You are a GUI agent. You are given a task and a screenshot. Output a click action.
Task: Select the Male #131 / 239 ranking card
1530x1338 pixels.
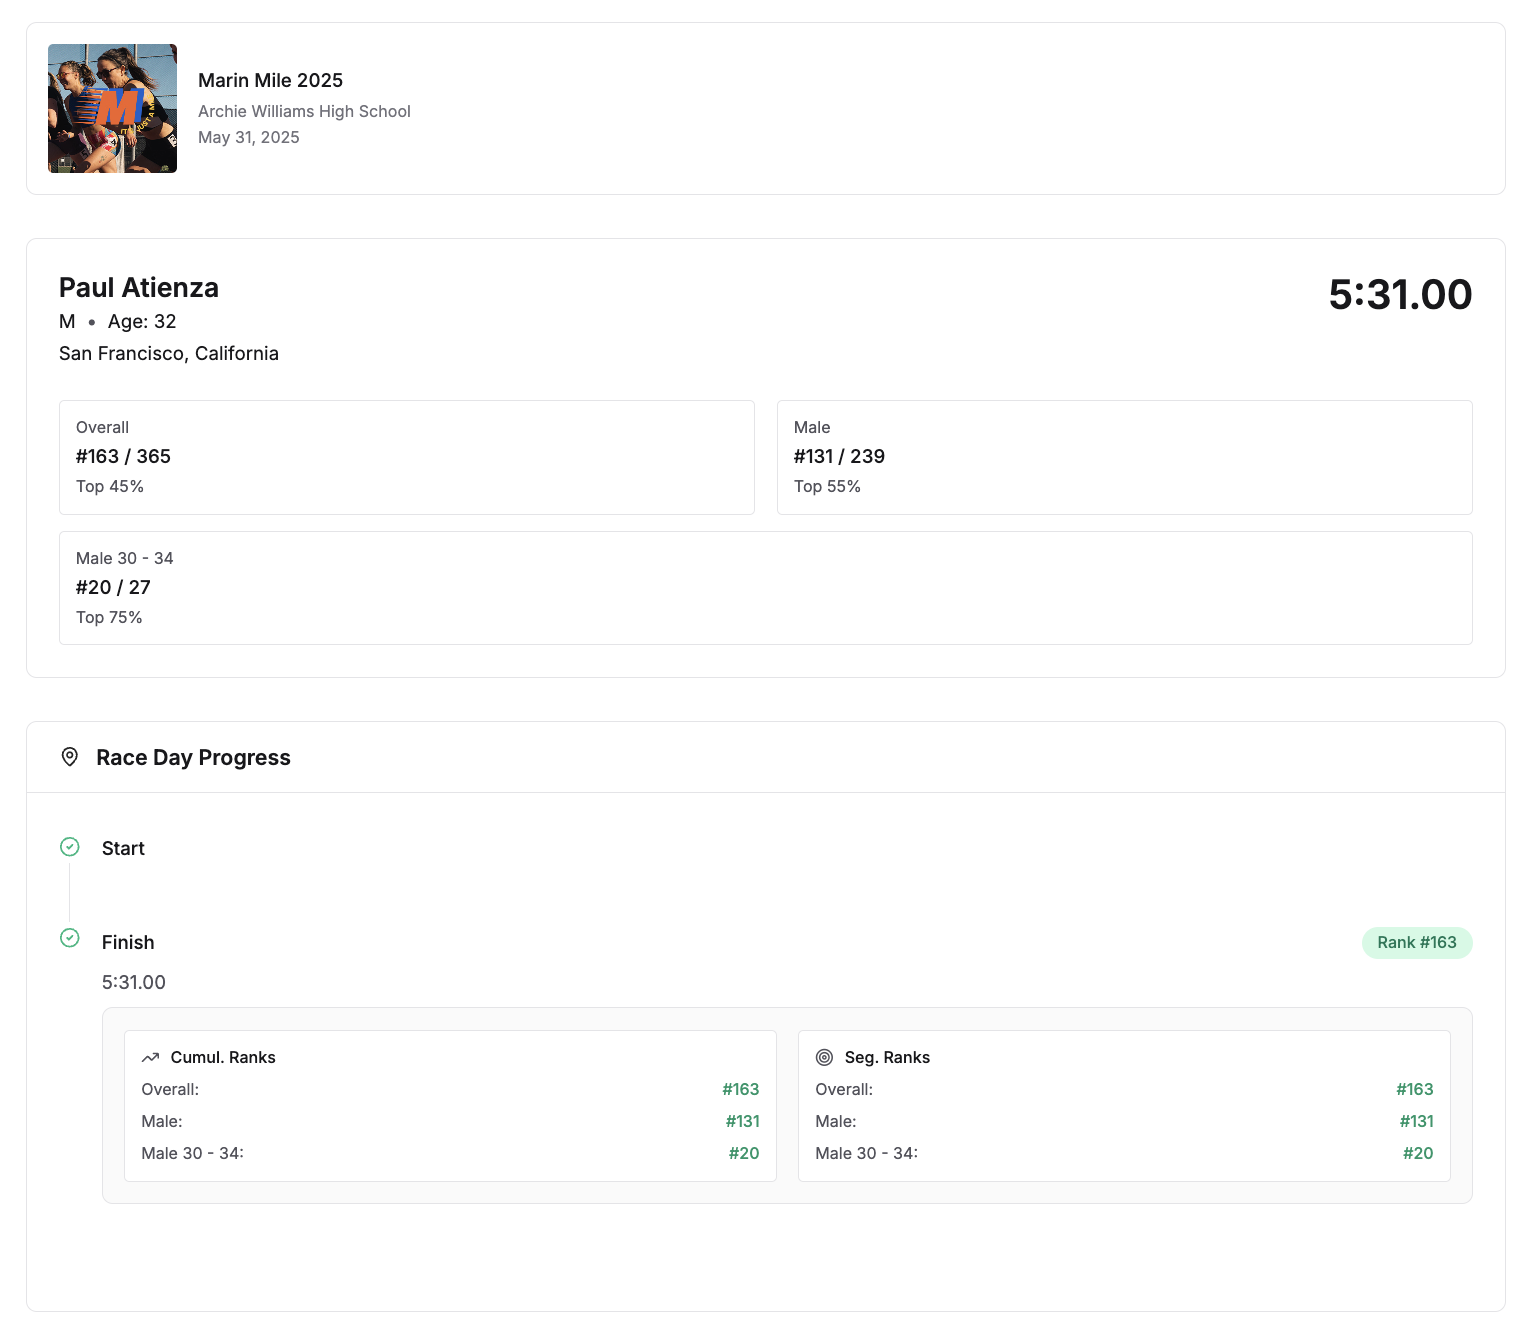click(1124, 457)
